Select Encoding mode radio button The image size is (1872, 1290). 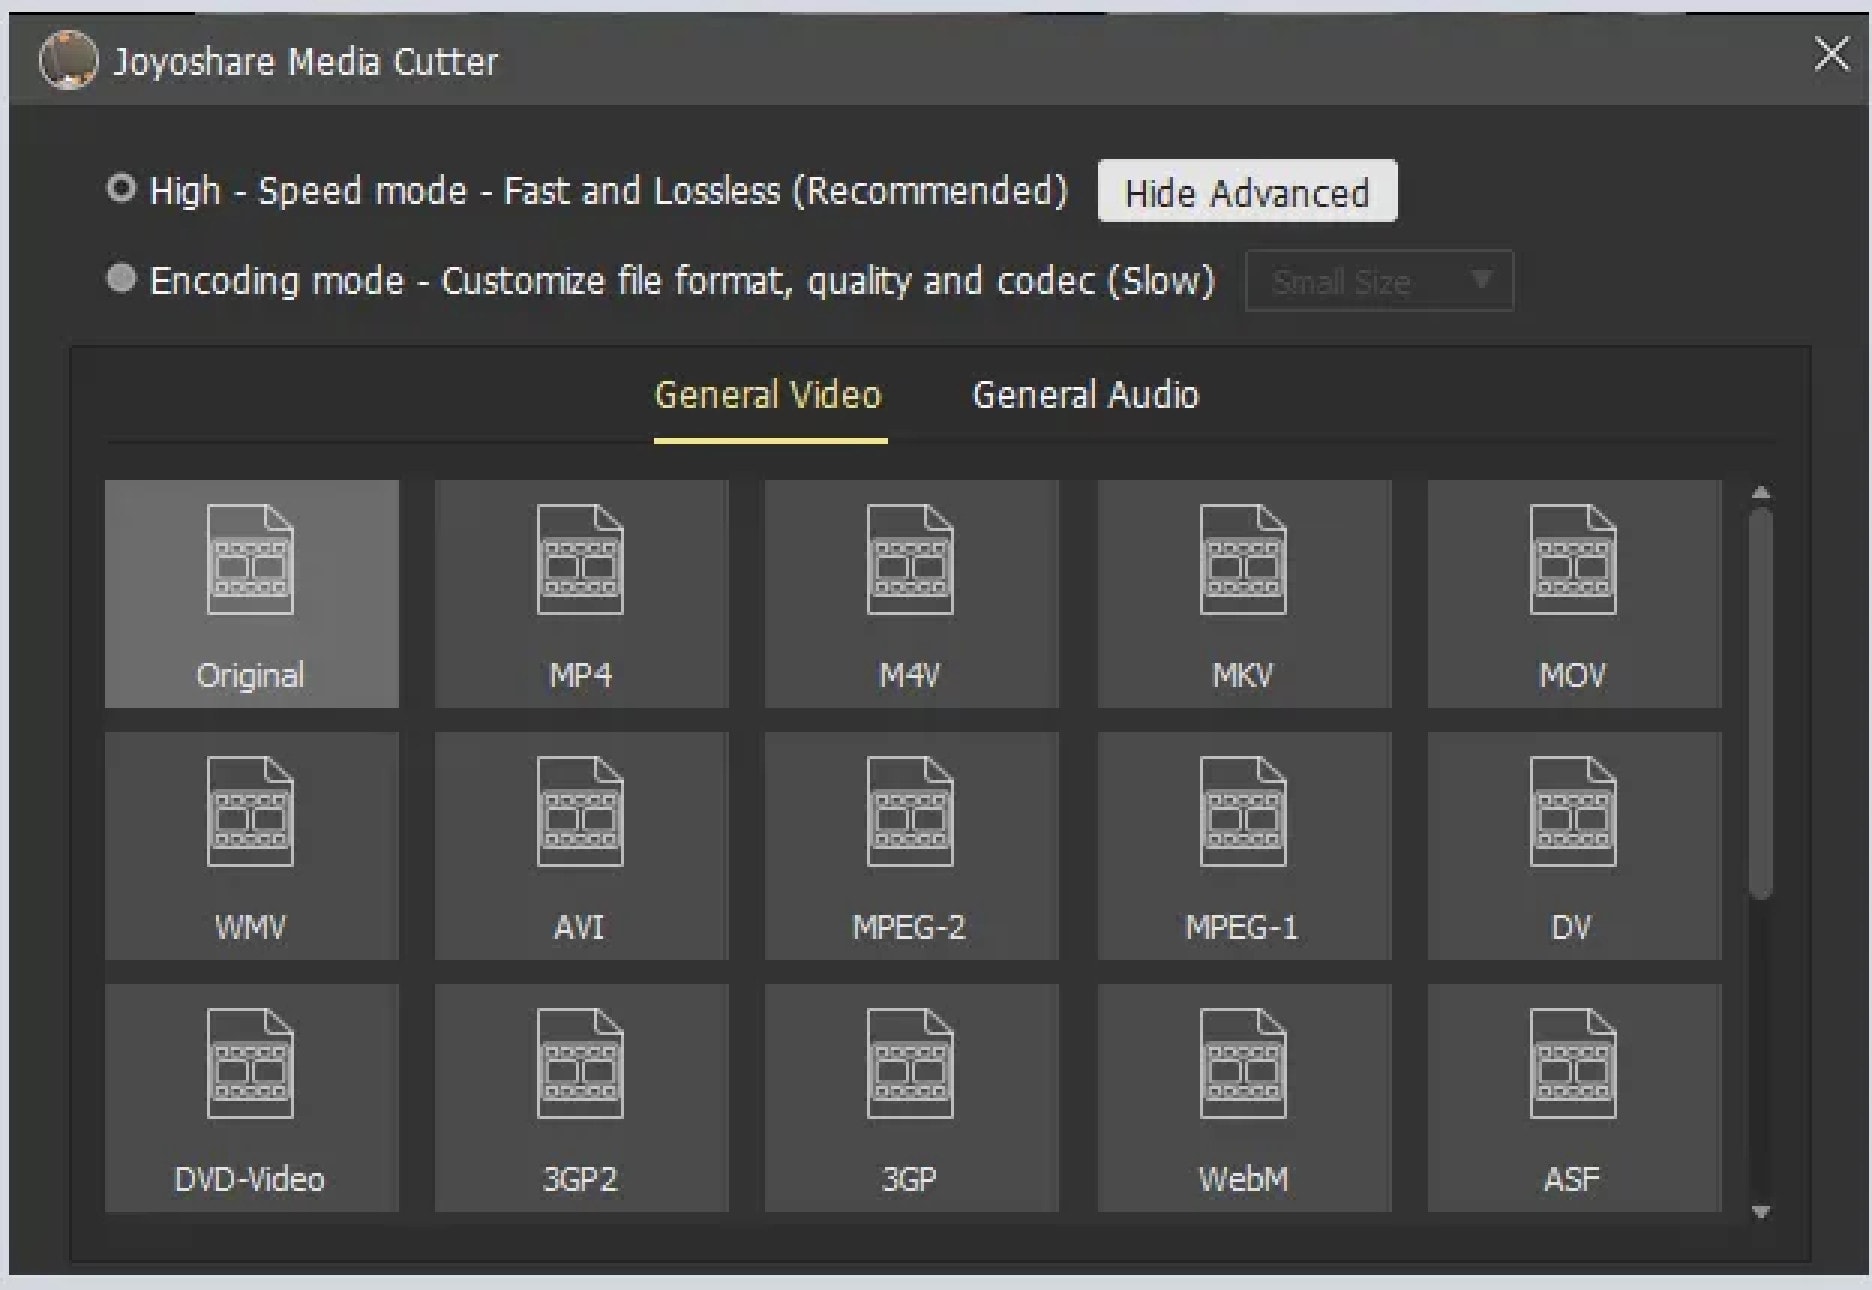click(121, 278)
